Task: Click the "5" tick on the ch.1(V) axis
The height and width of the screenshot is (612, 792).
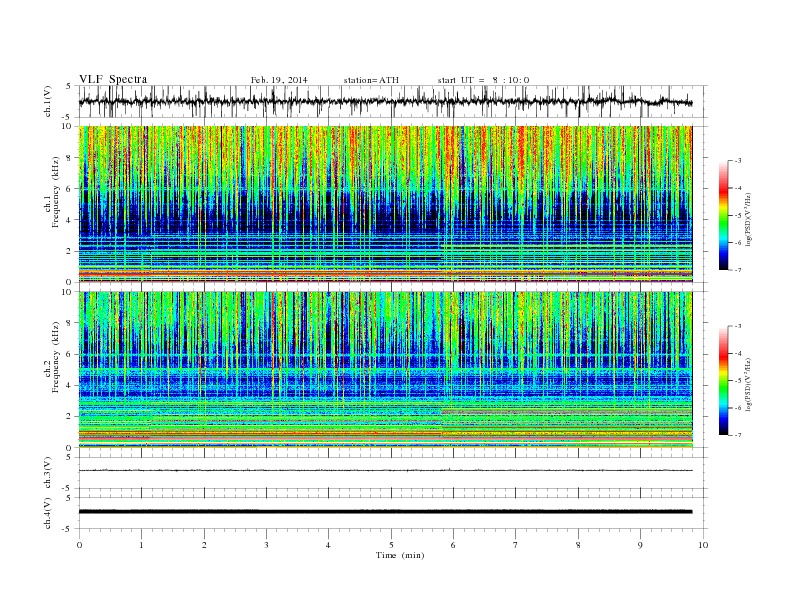Action: tap(69, 86)
